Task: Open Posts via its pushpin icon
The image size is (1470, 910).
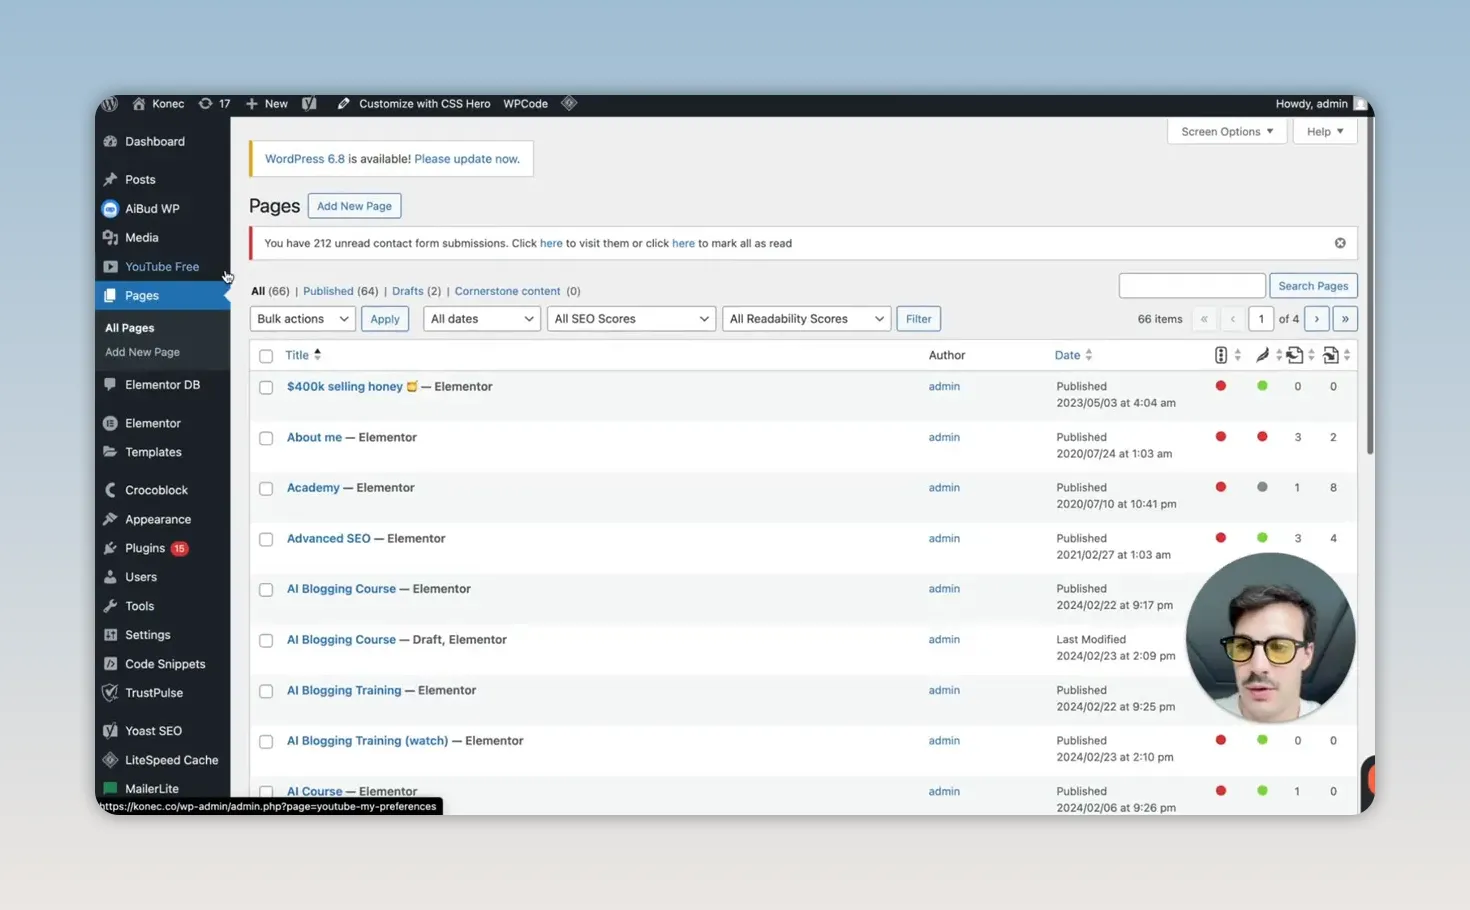Action: click(110, 180)
